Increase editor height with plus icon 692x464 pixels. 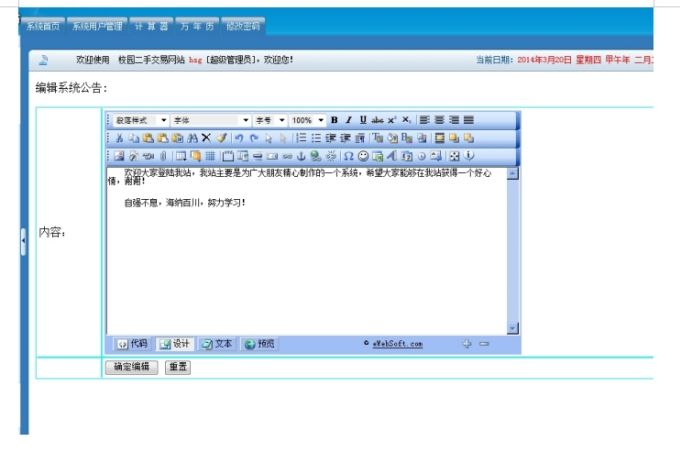pyautogui.click(x=466, y=343)
